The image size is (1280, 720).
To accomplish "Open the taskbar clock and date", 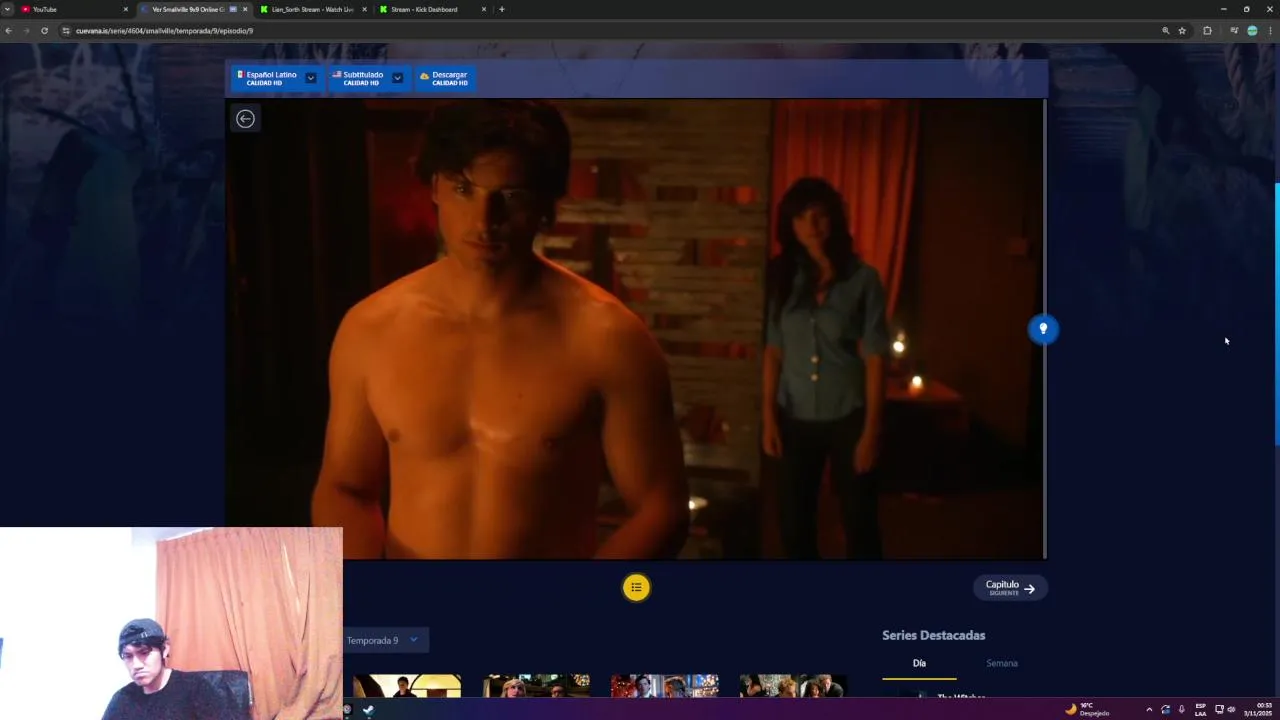I will (1258, 709).
